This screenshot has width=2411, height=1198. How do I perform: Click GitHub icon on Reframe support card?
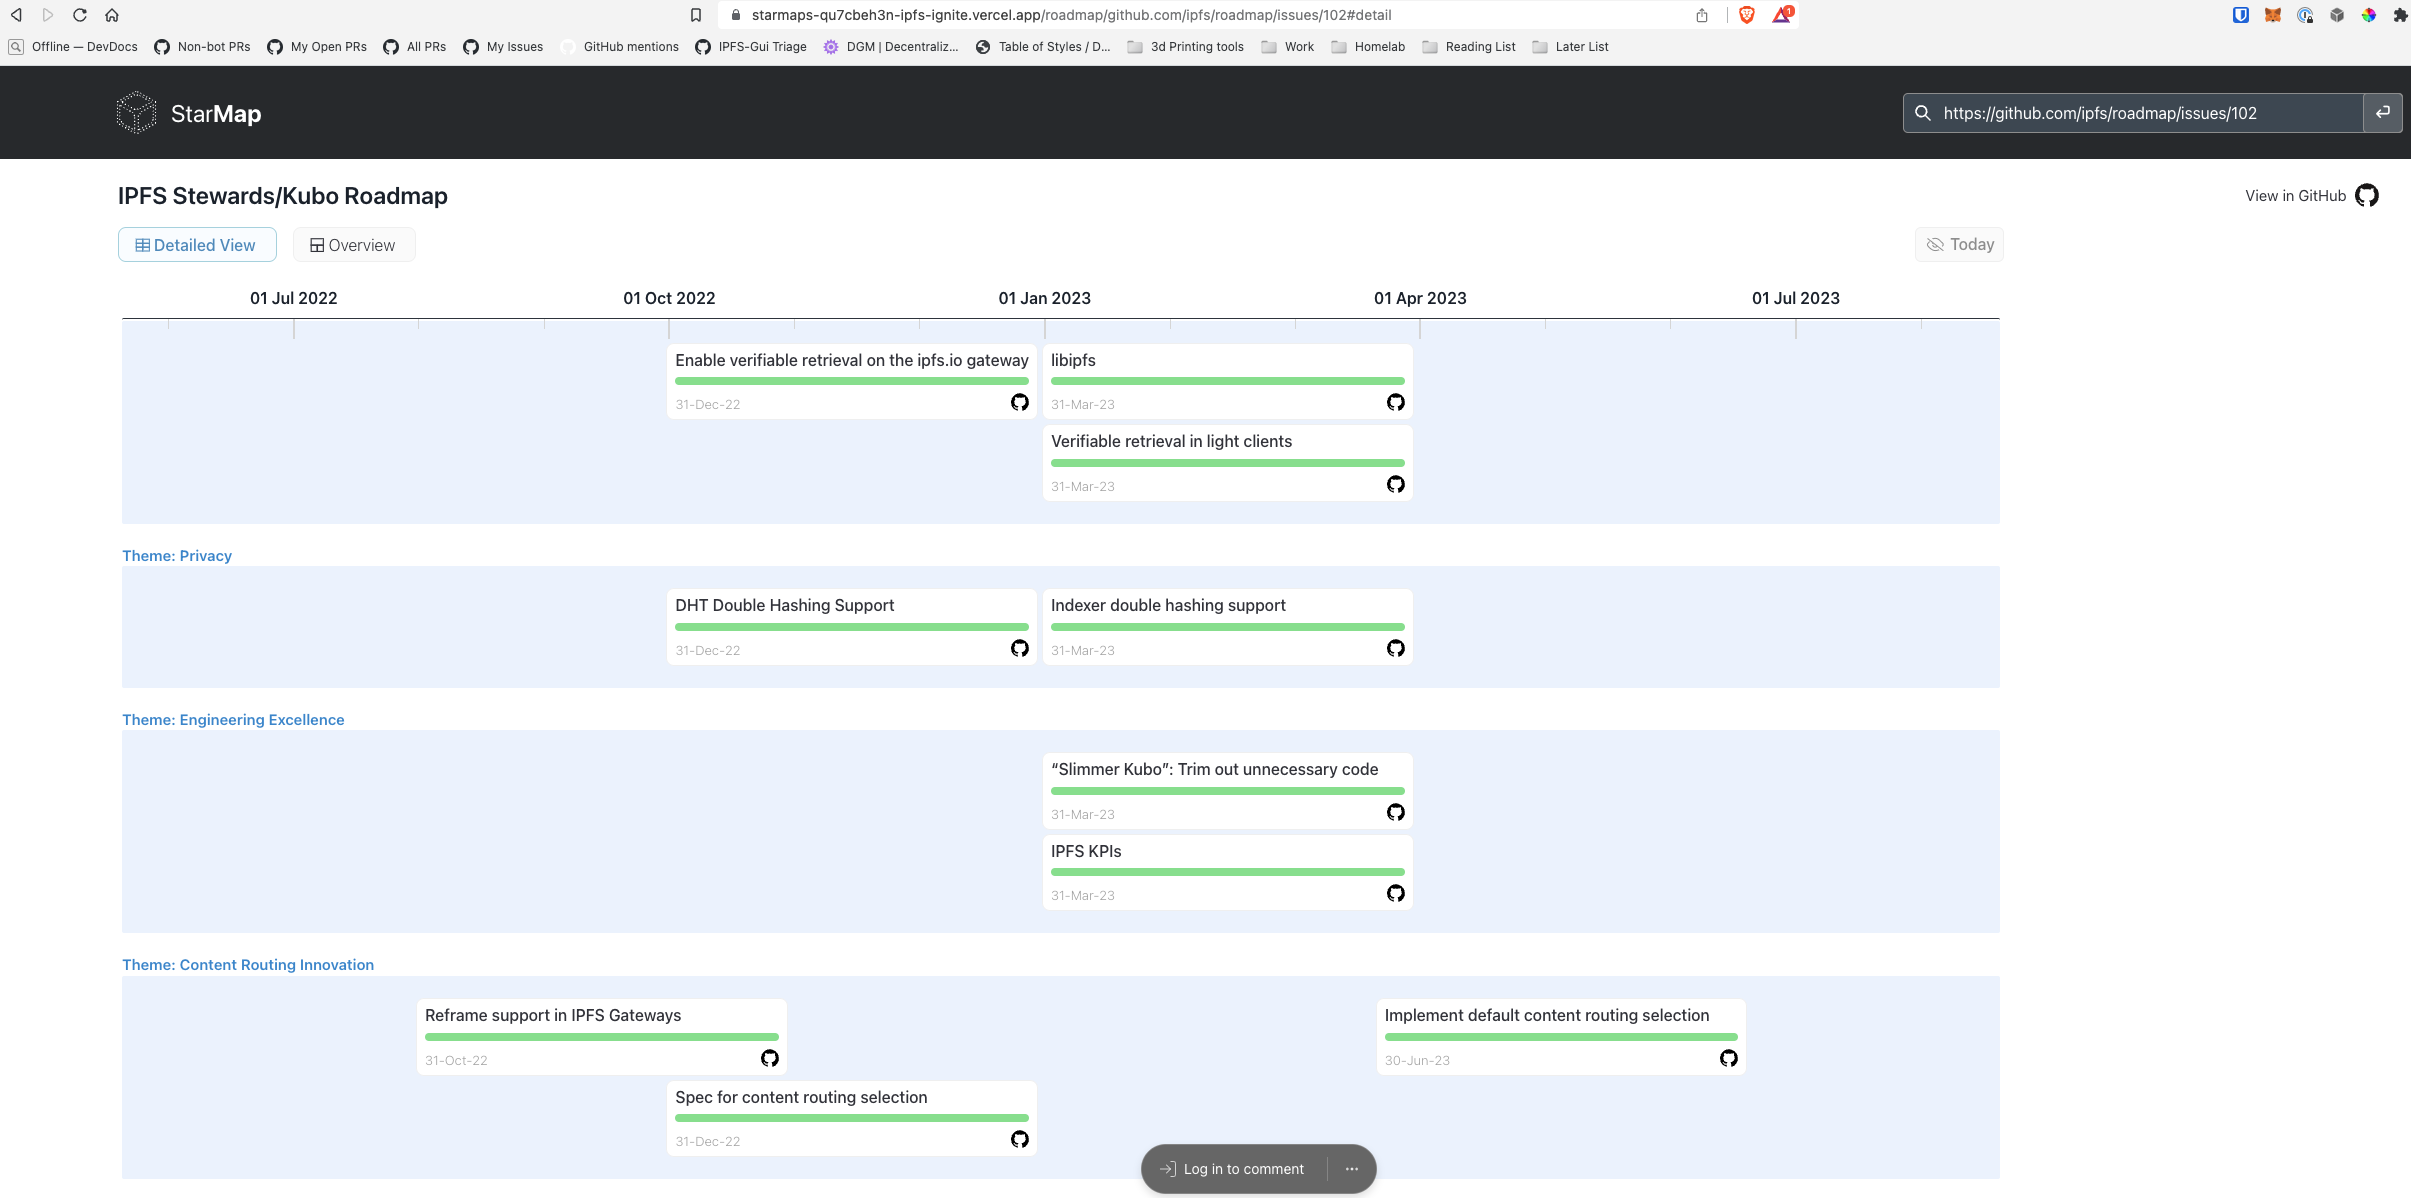point(770,1058)
